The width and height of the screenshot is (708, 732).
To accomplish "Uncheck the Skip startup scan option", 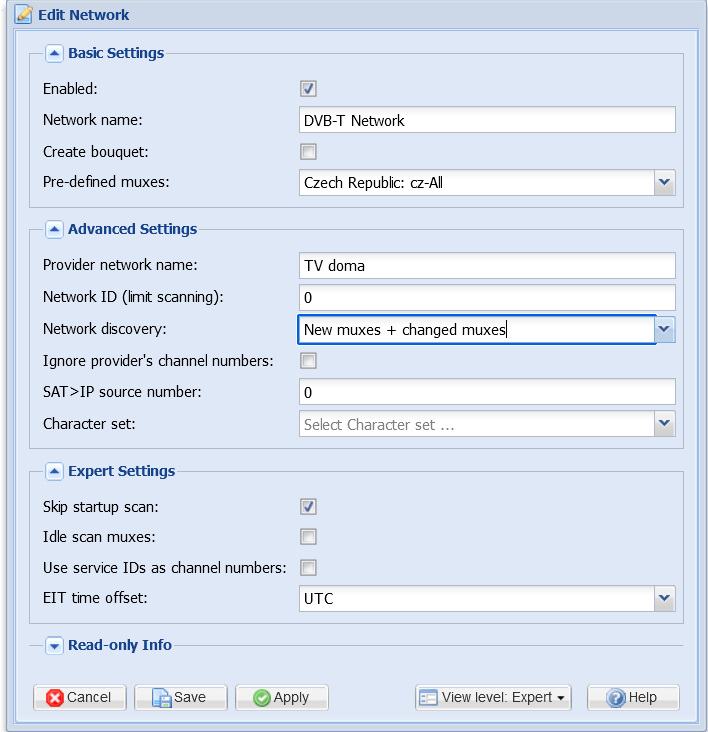I will [x=308, y=507].
